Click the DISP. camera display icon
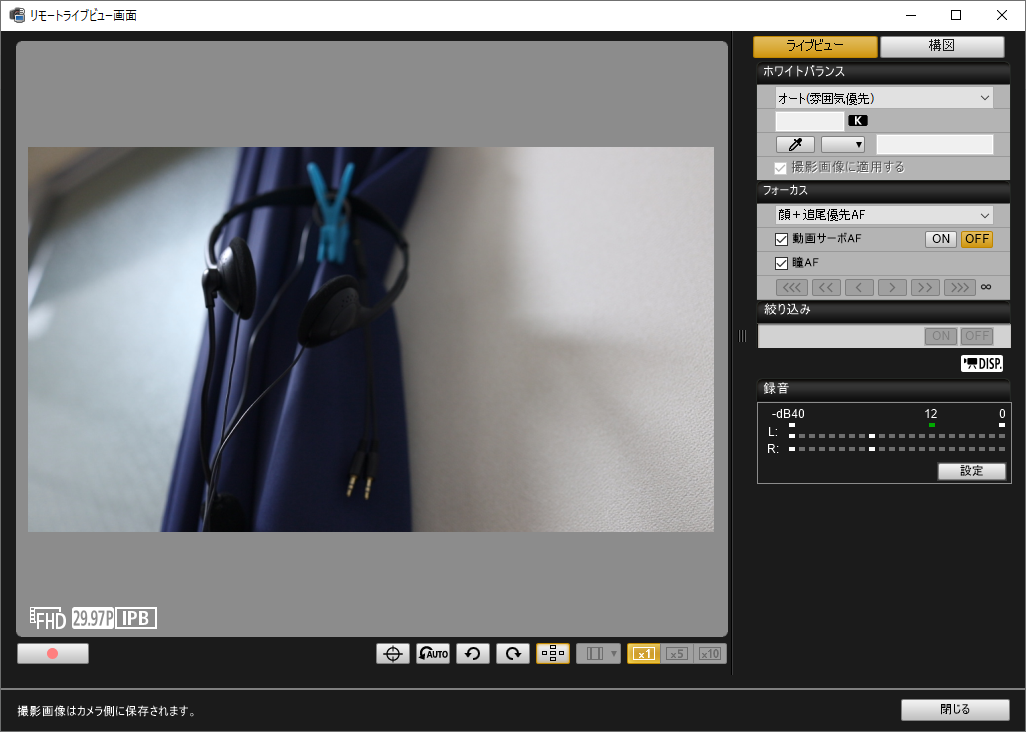This screenshot has height=732, width=1026. pyautogui.click(x=981, y=363)
